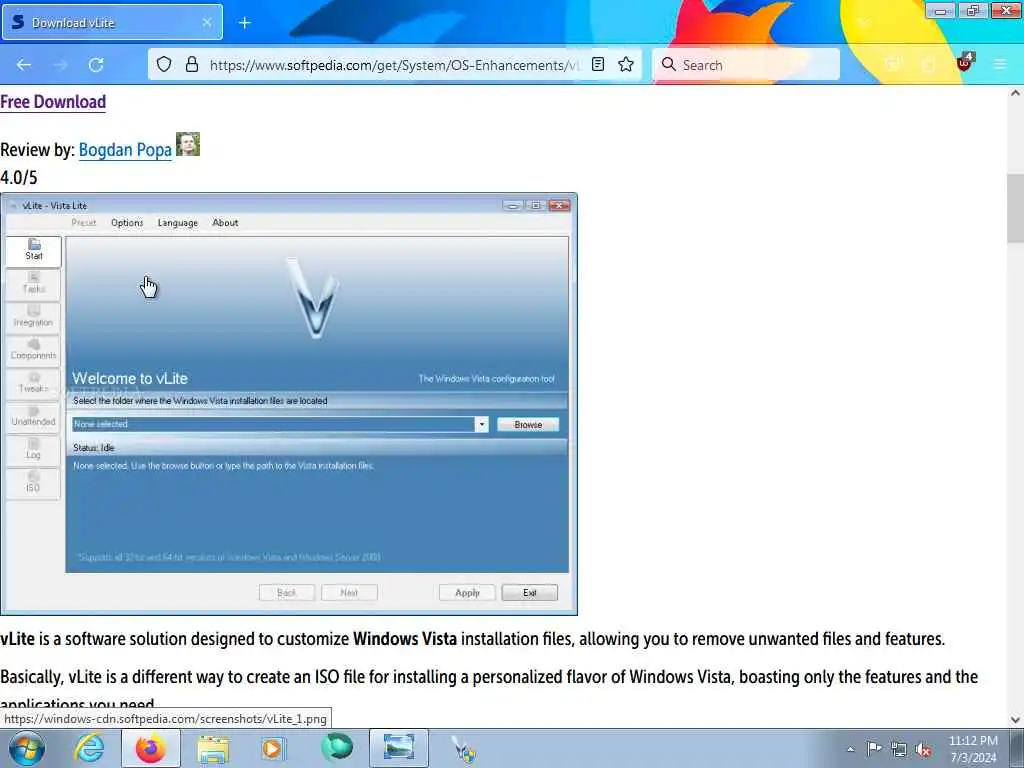1024x768 pixels.
Task: Click the reviewer's avatar photo
Action: coord(188,144)
